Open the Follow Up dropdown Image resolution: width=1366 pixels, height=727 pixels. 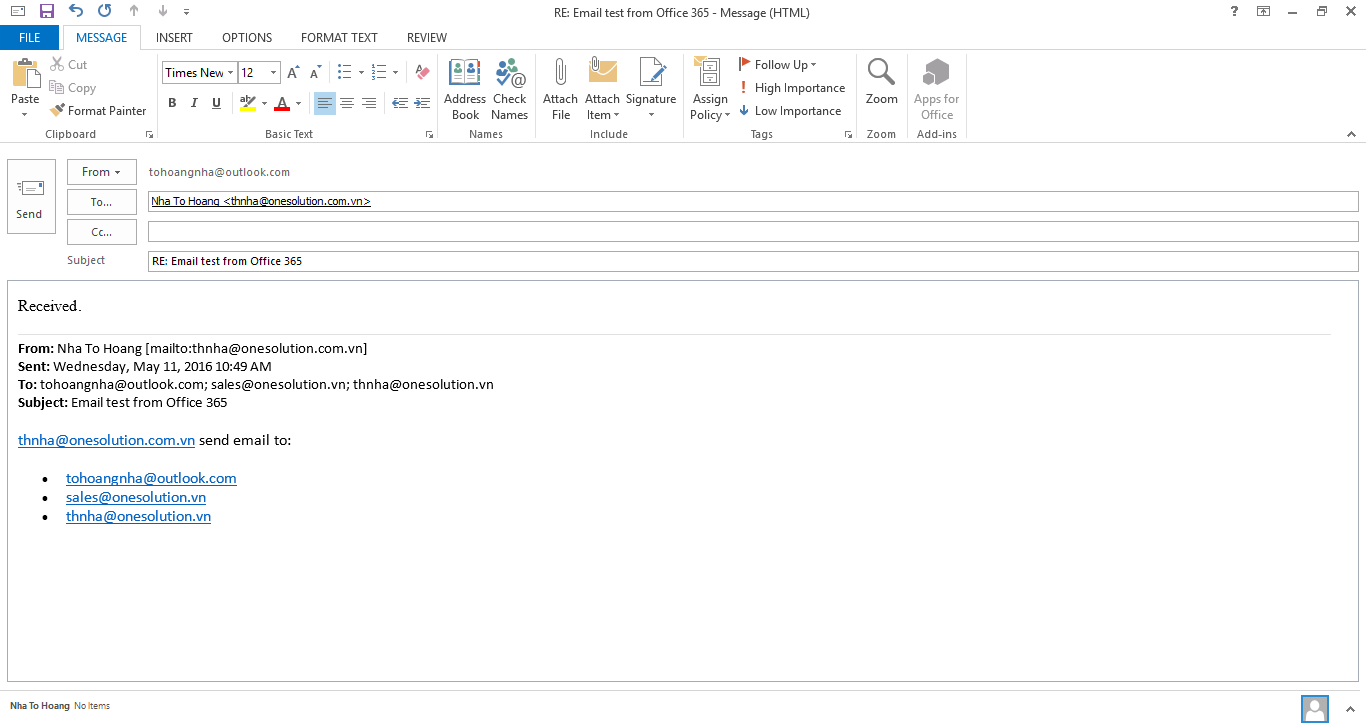(778, 65)
